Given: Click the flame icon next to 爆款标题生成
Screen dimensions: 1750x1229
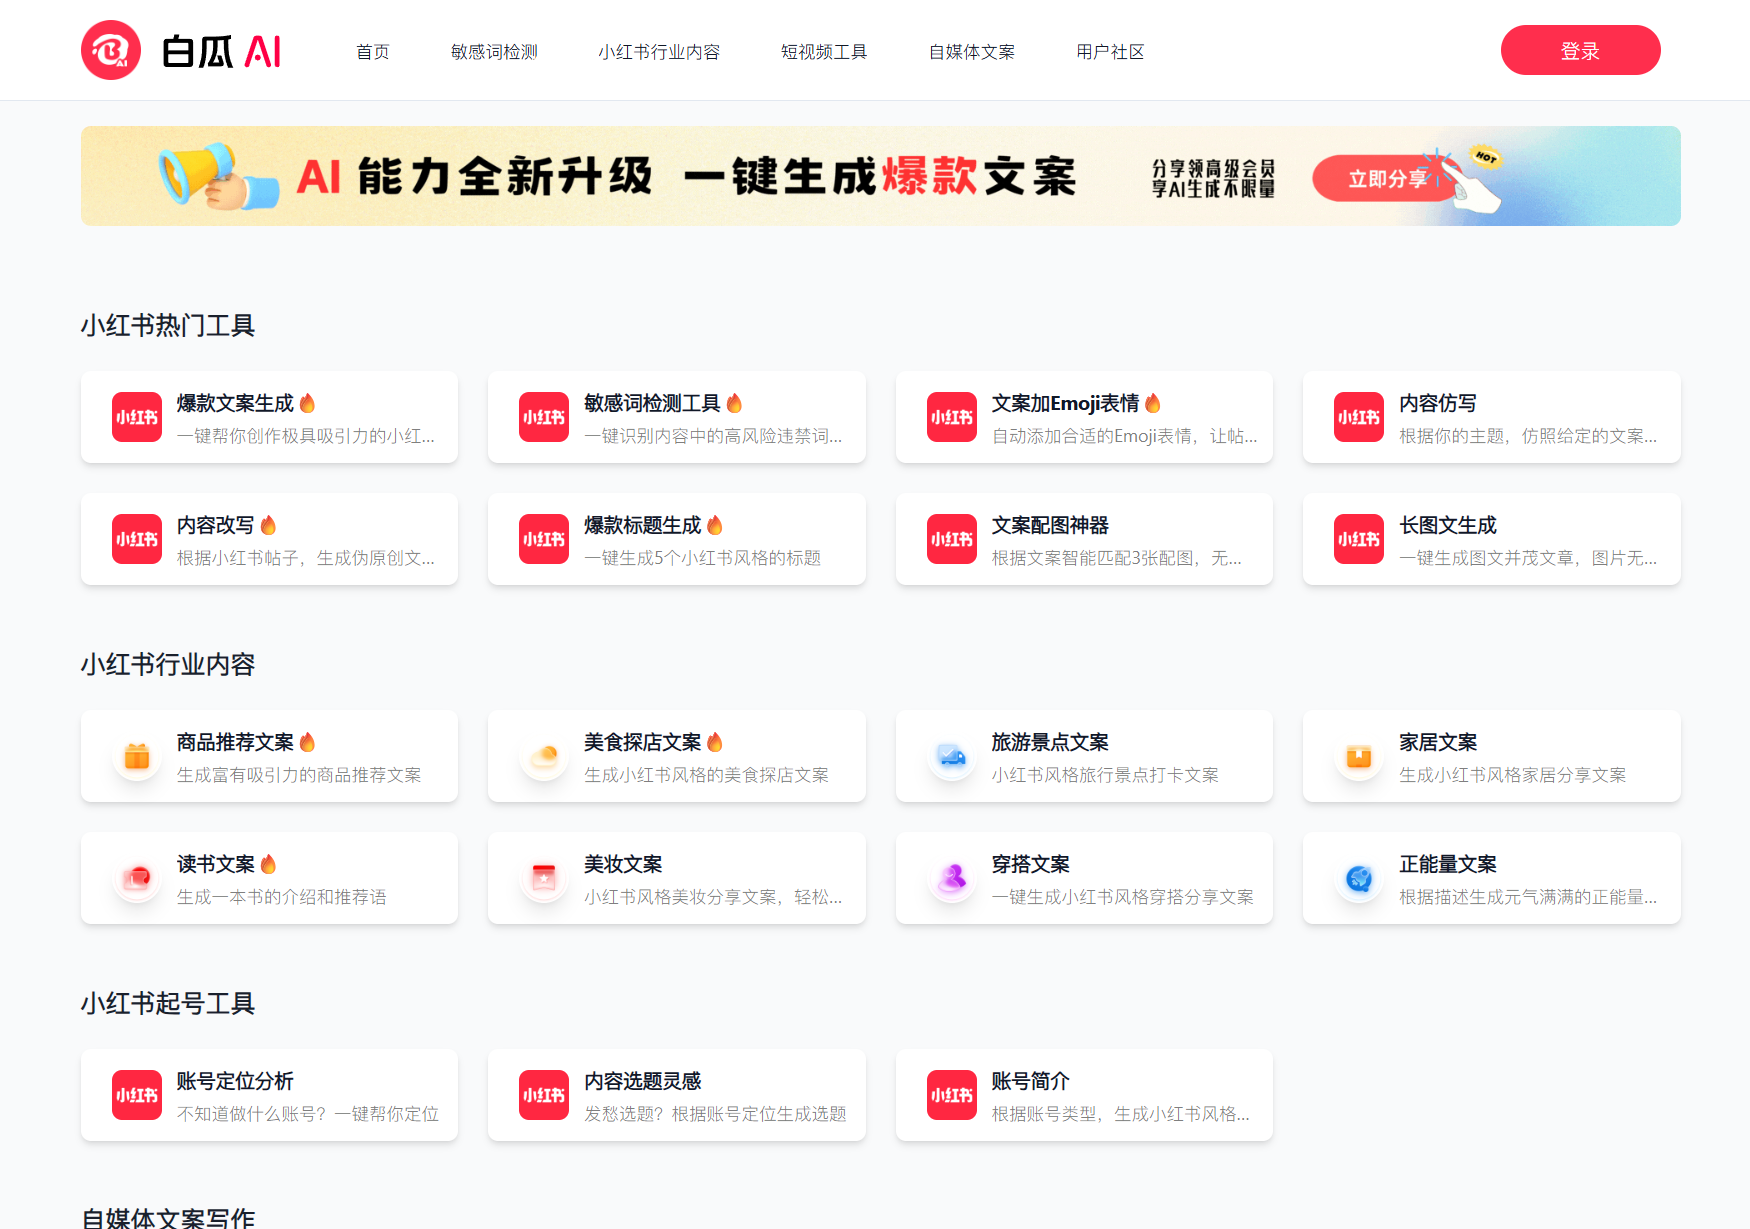Looking at the screenshot, I should [714, 525].
